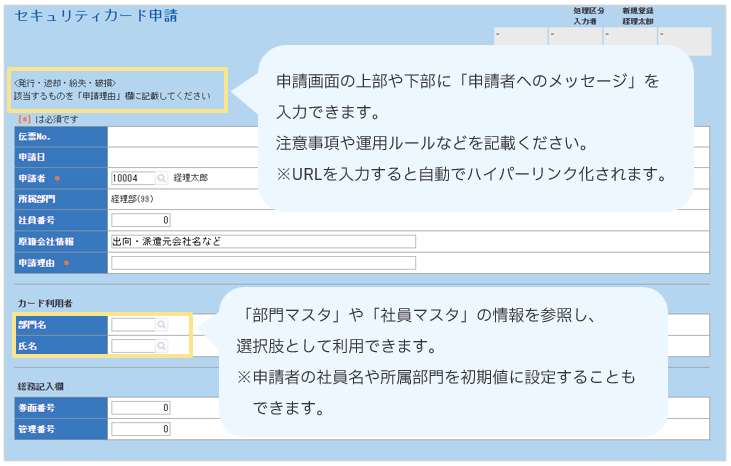731x466 pixels.
Task: Click the 氏名 lookup magnifier icon
Action: point(162,346)
